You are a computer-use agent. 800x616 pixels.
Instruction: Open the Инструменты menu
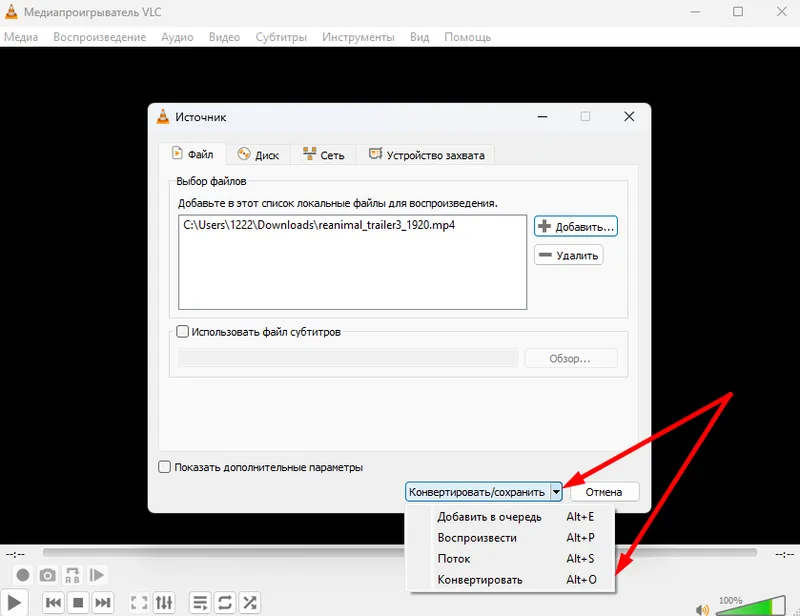pyautogui.click(x=358, y=37)
